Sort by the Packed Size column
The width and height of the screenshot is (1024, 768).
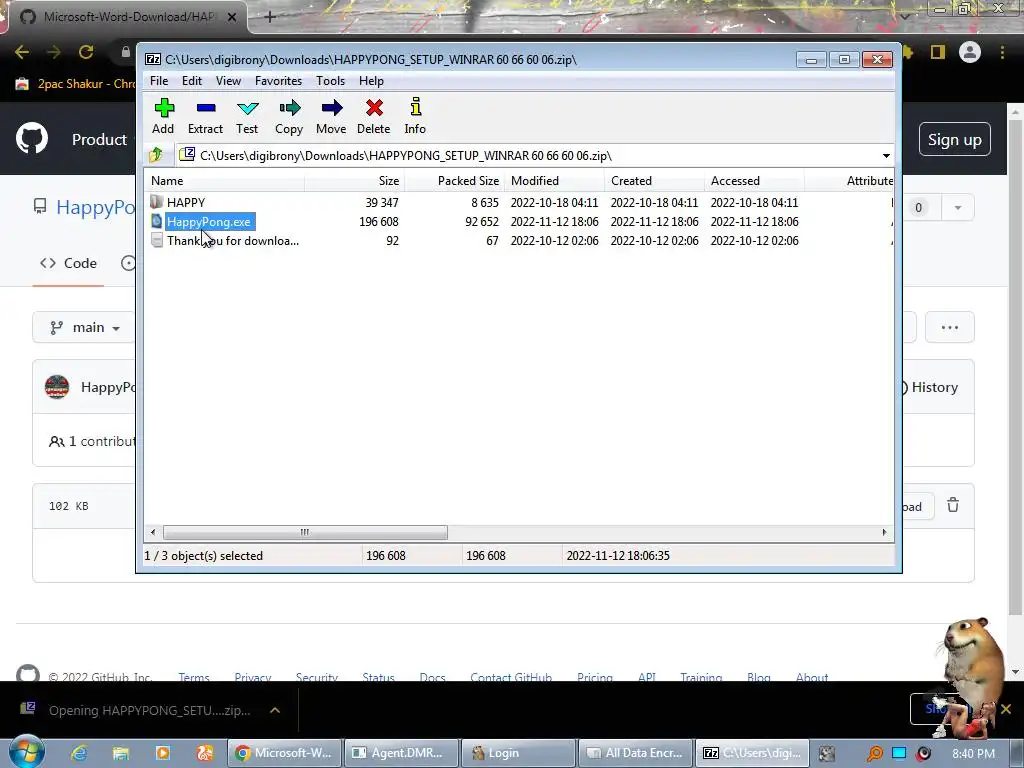coord(455,181)
